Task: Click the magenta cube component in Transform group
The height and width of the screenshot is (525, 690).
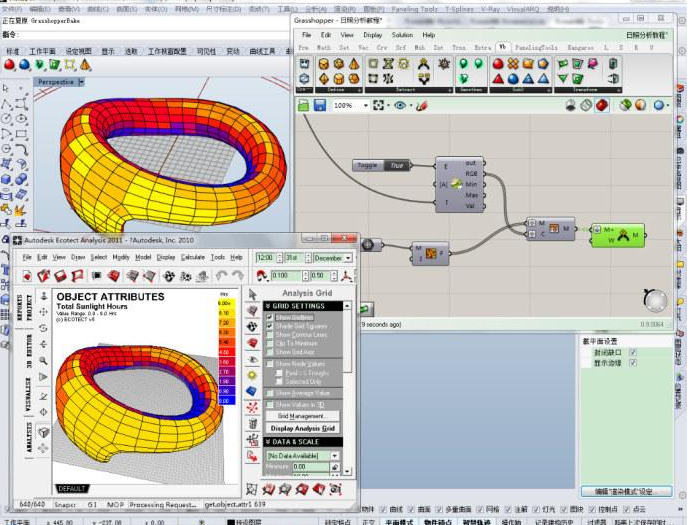Action: click(593, 64)
